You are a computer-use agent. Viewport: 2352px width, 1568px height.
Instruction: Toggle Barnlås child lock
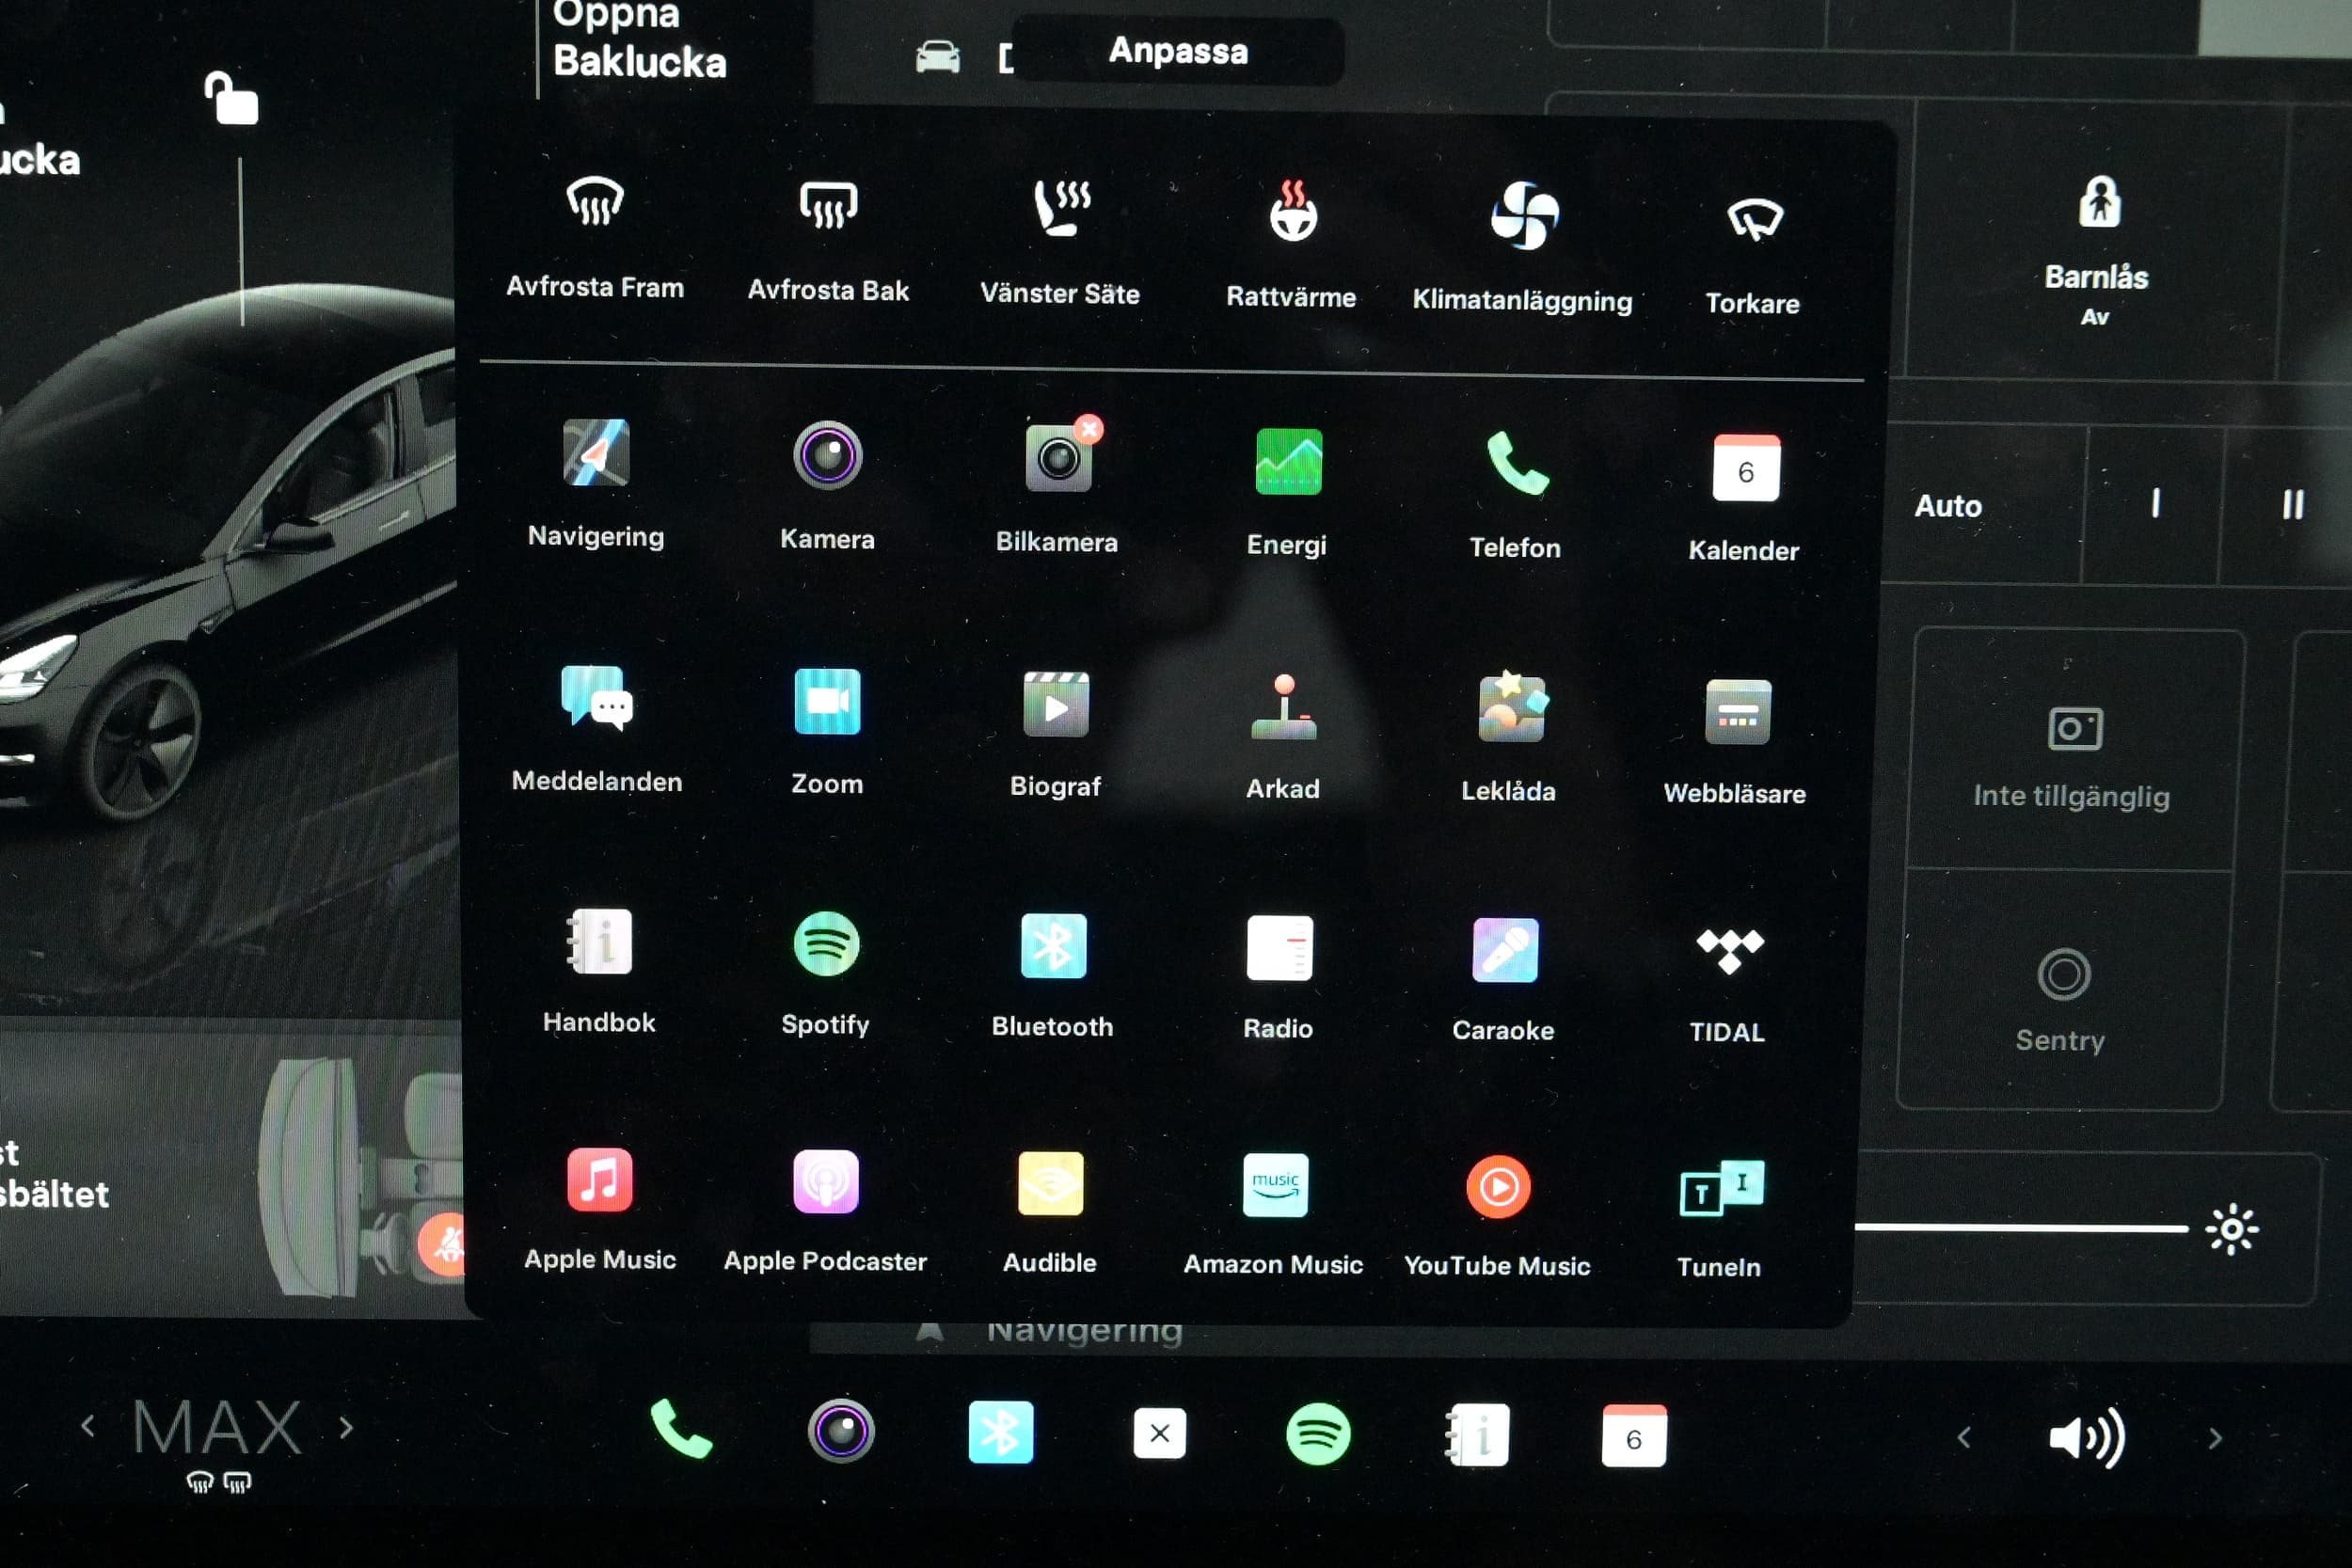coord(2097,251)
